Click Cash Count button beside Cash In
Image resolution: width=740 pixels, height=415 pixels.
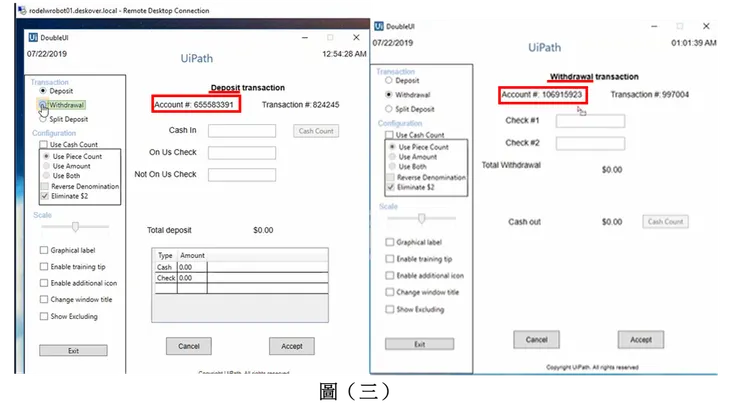pyautogui.click(x=316, y=131)
